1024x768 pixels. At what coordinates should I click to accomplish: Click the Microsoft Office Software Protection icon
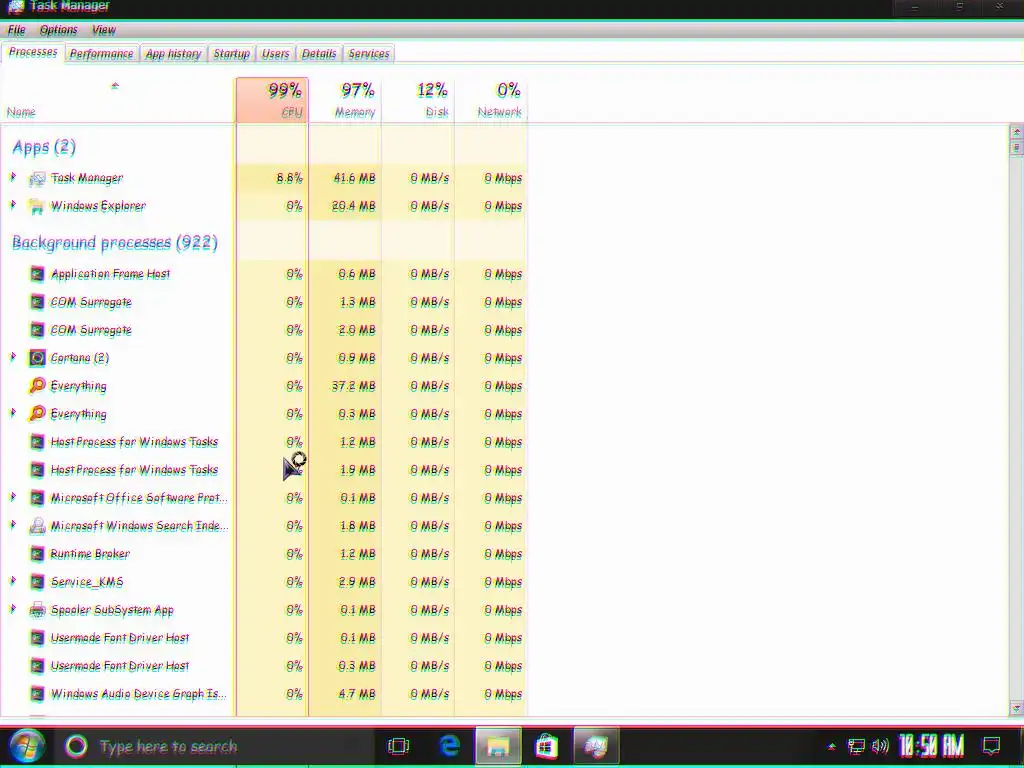coord(37,498)
